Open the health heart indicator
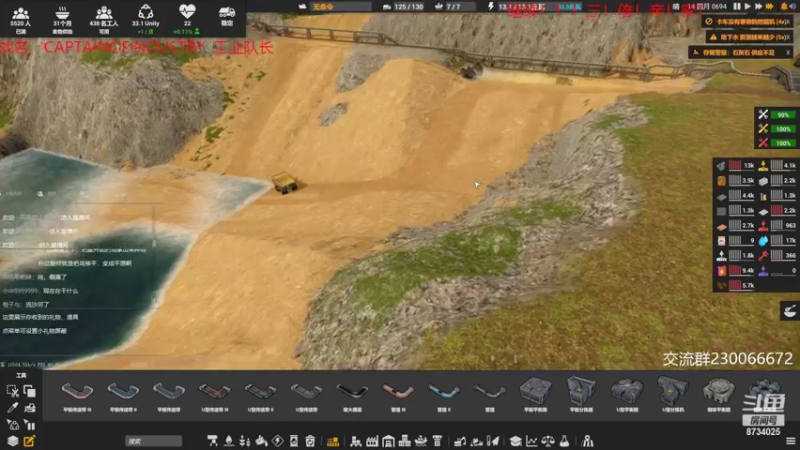Viewport: 800px width, 450px height. [187, 19]
